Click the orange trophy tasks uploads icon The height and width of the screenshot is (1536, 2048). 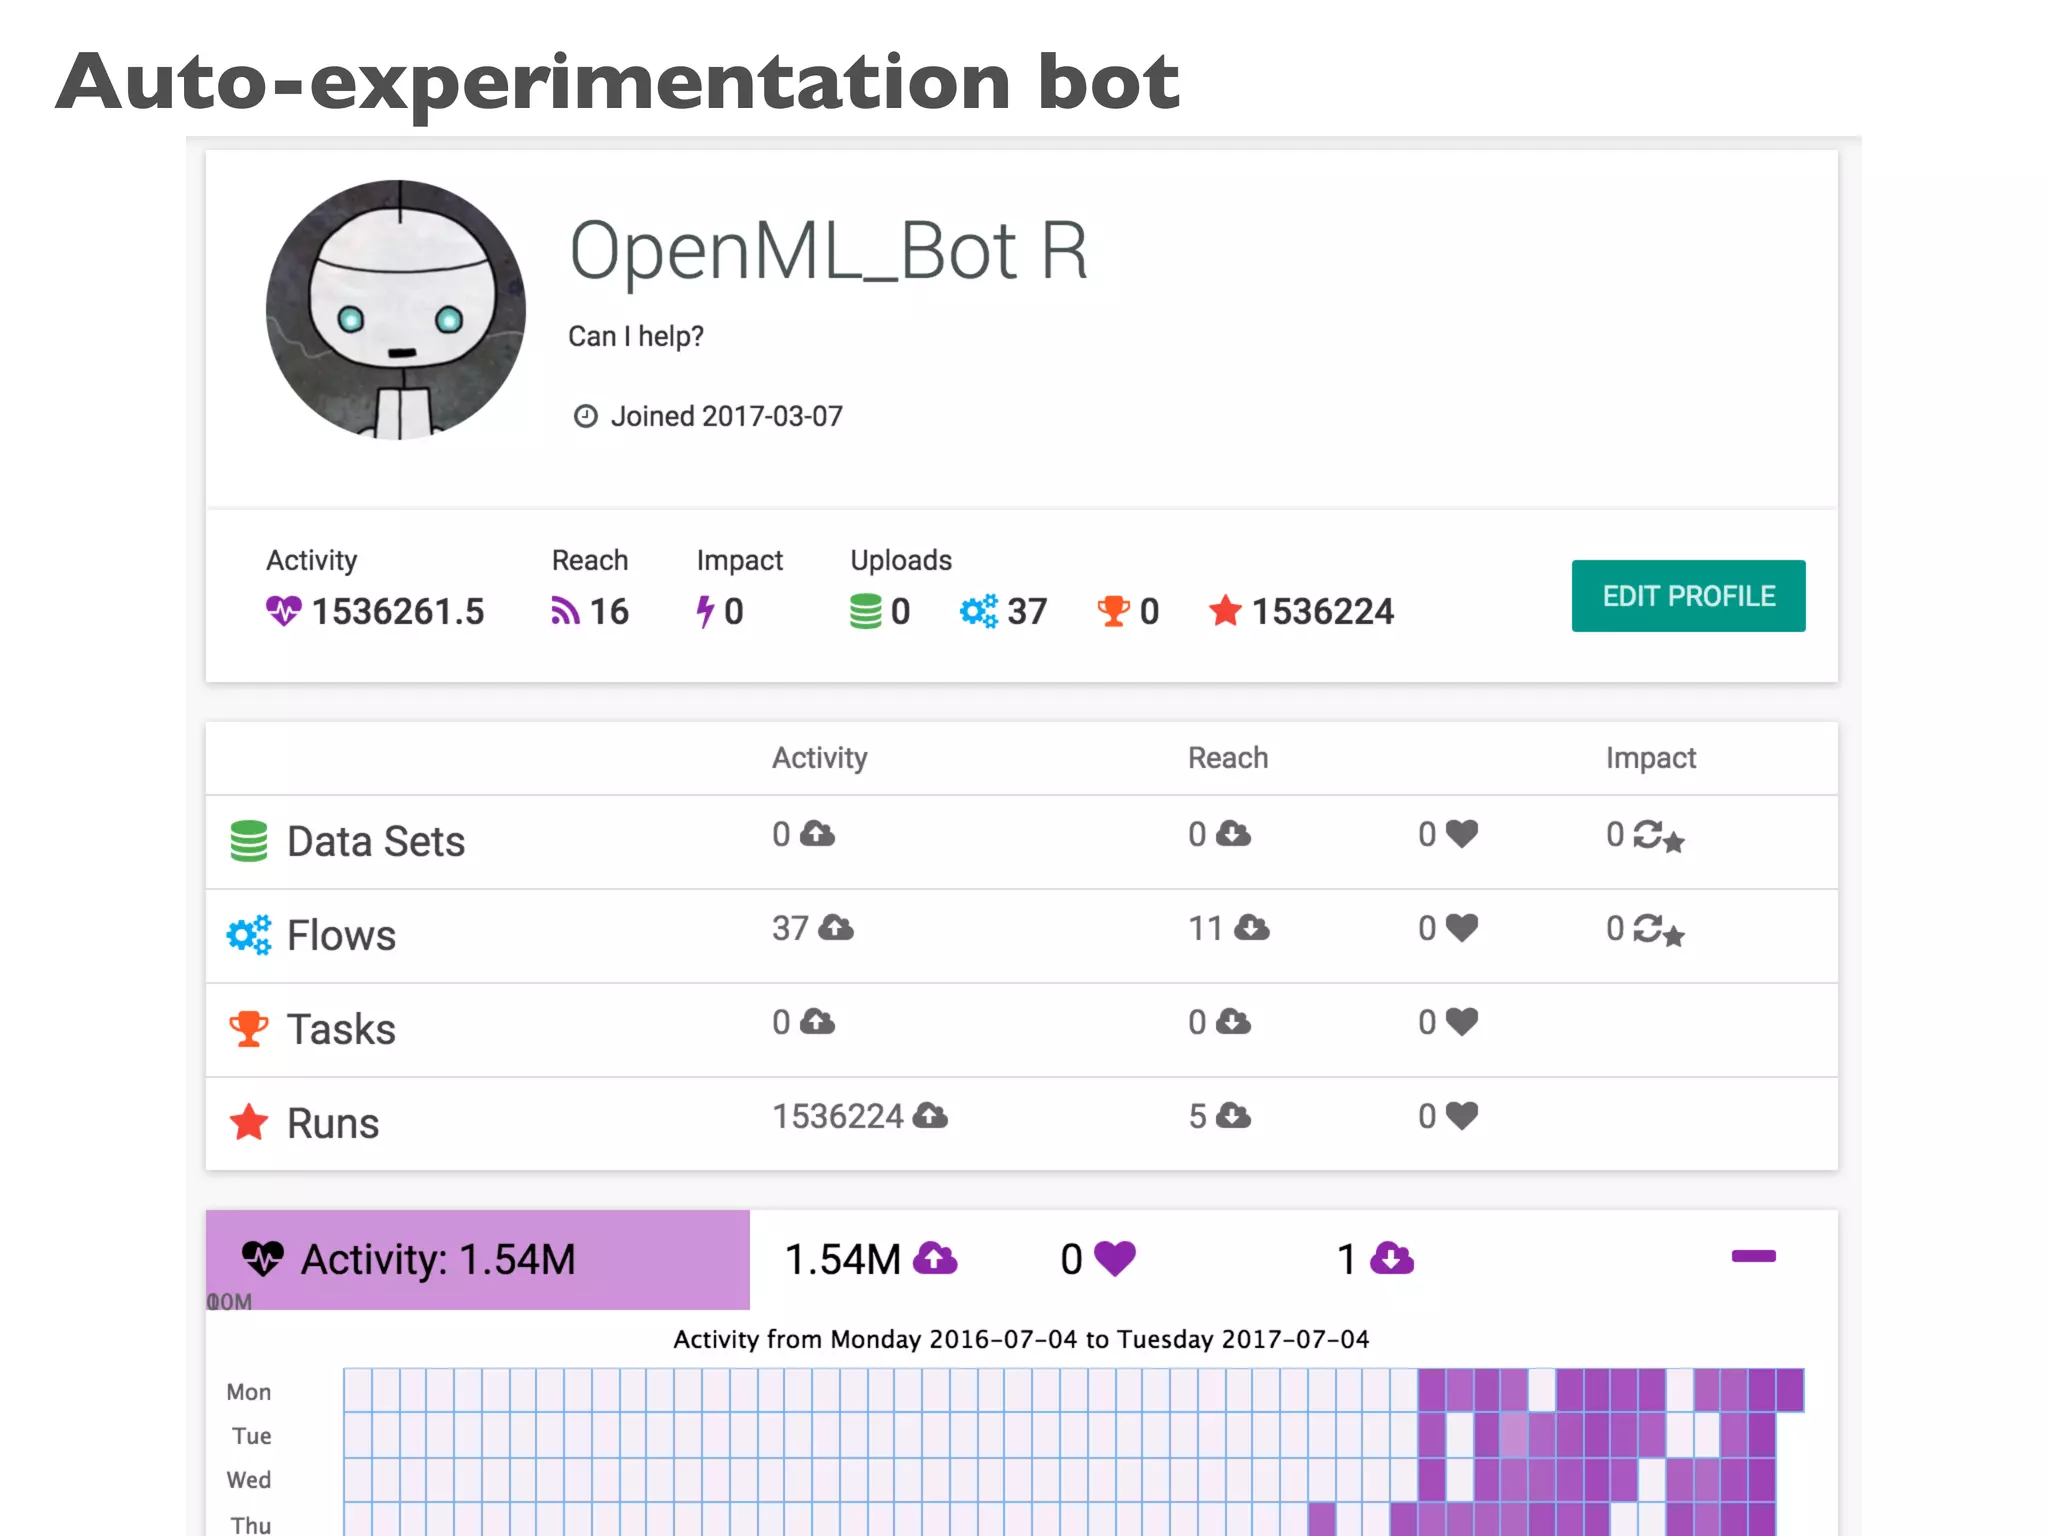(1113, 611)
